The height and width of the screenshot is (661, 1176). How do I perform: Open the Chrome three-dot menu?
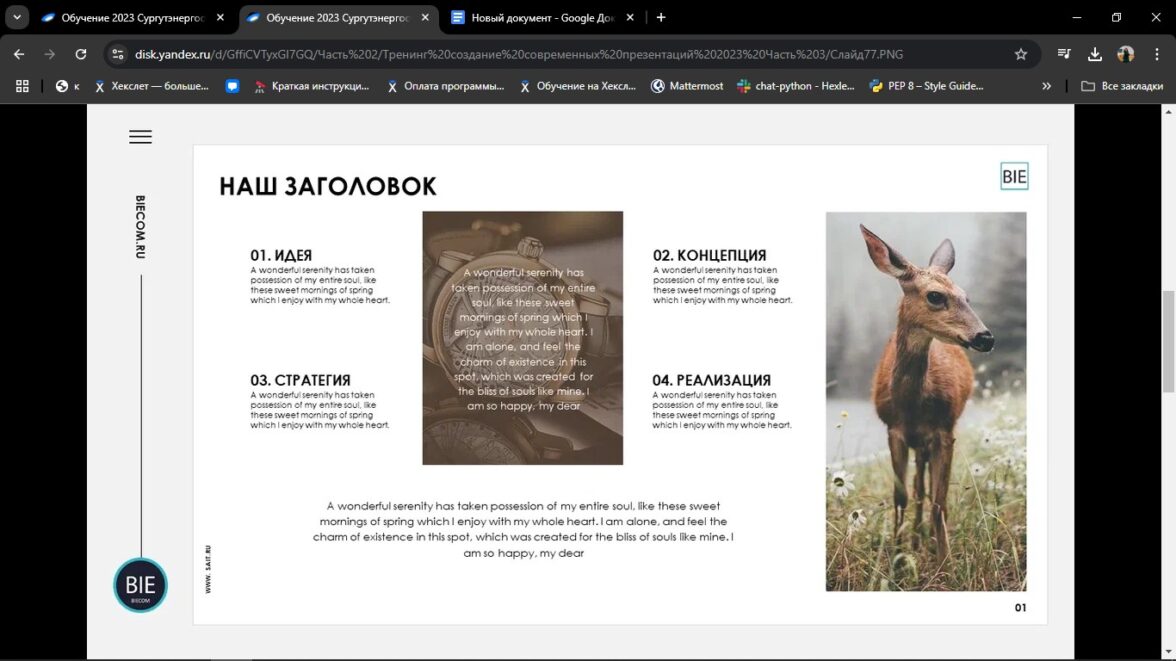1156,54
